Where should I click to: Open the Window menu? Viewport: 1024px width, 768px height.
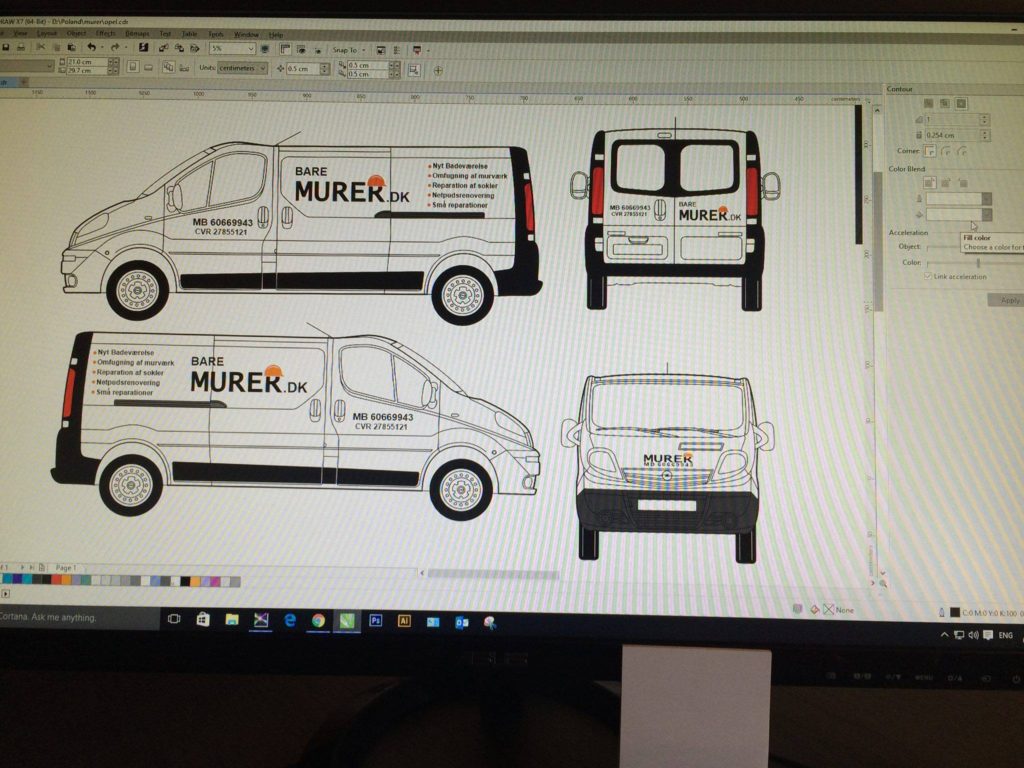246,35
